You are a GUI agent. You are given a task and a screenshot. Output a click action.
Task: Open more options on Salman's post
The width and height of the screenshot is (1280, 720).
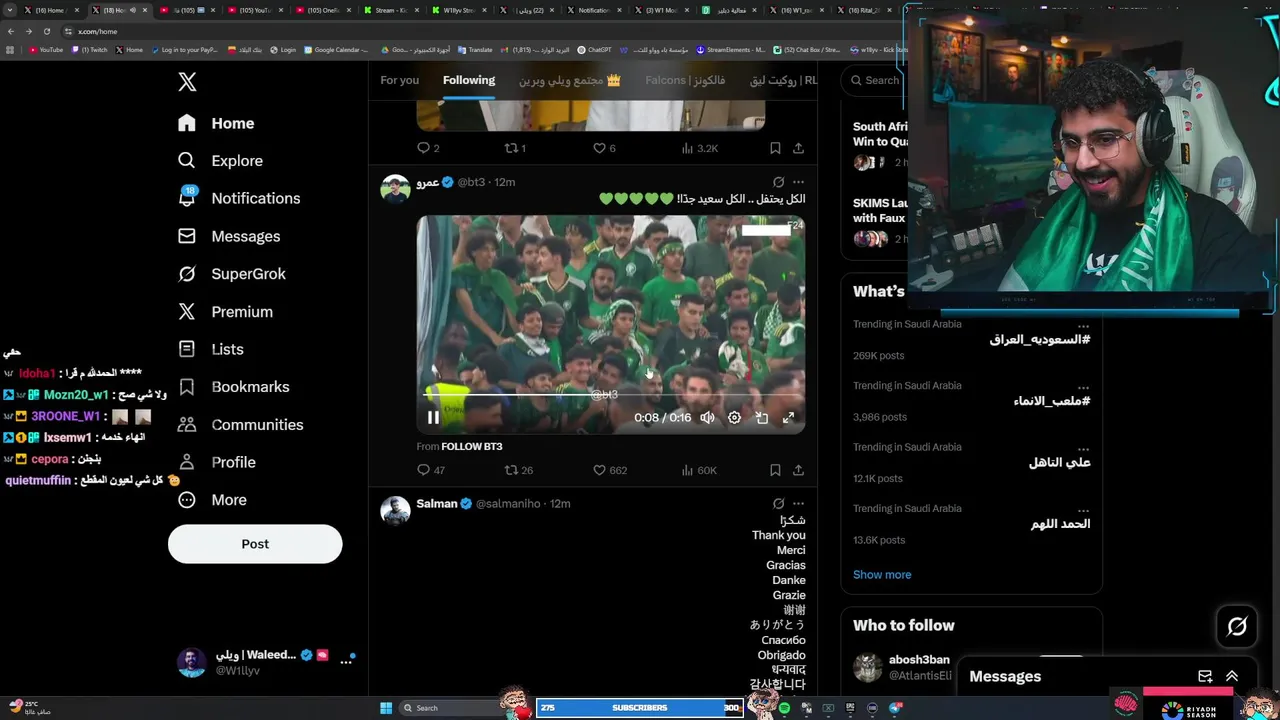798,504
